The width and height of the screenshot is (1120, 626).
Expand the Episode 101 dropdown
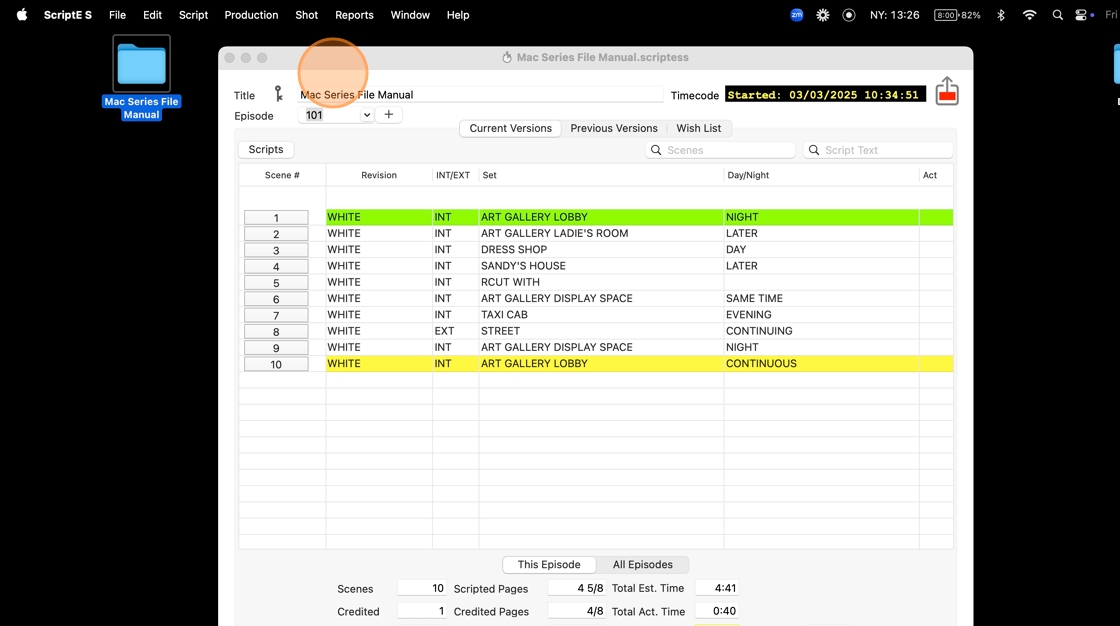pos(366,115)
